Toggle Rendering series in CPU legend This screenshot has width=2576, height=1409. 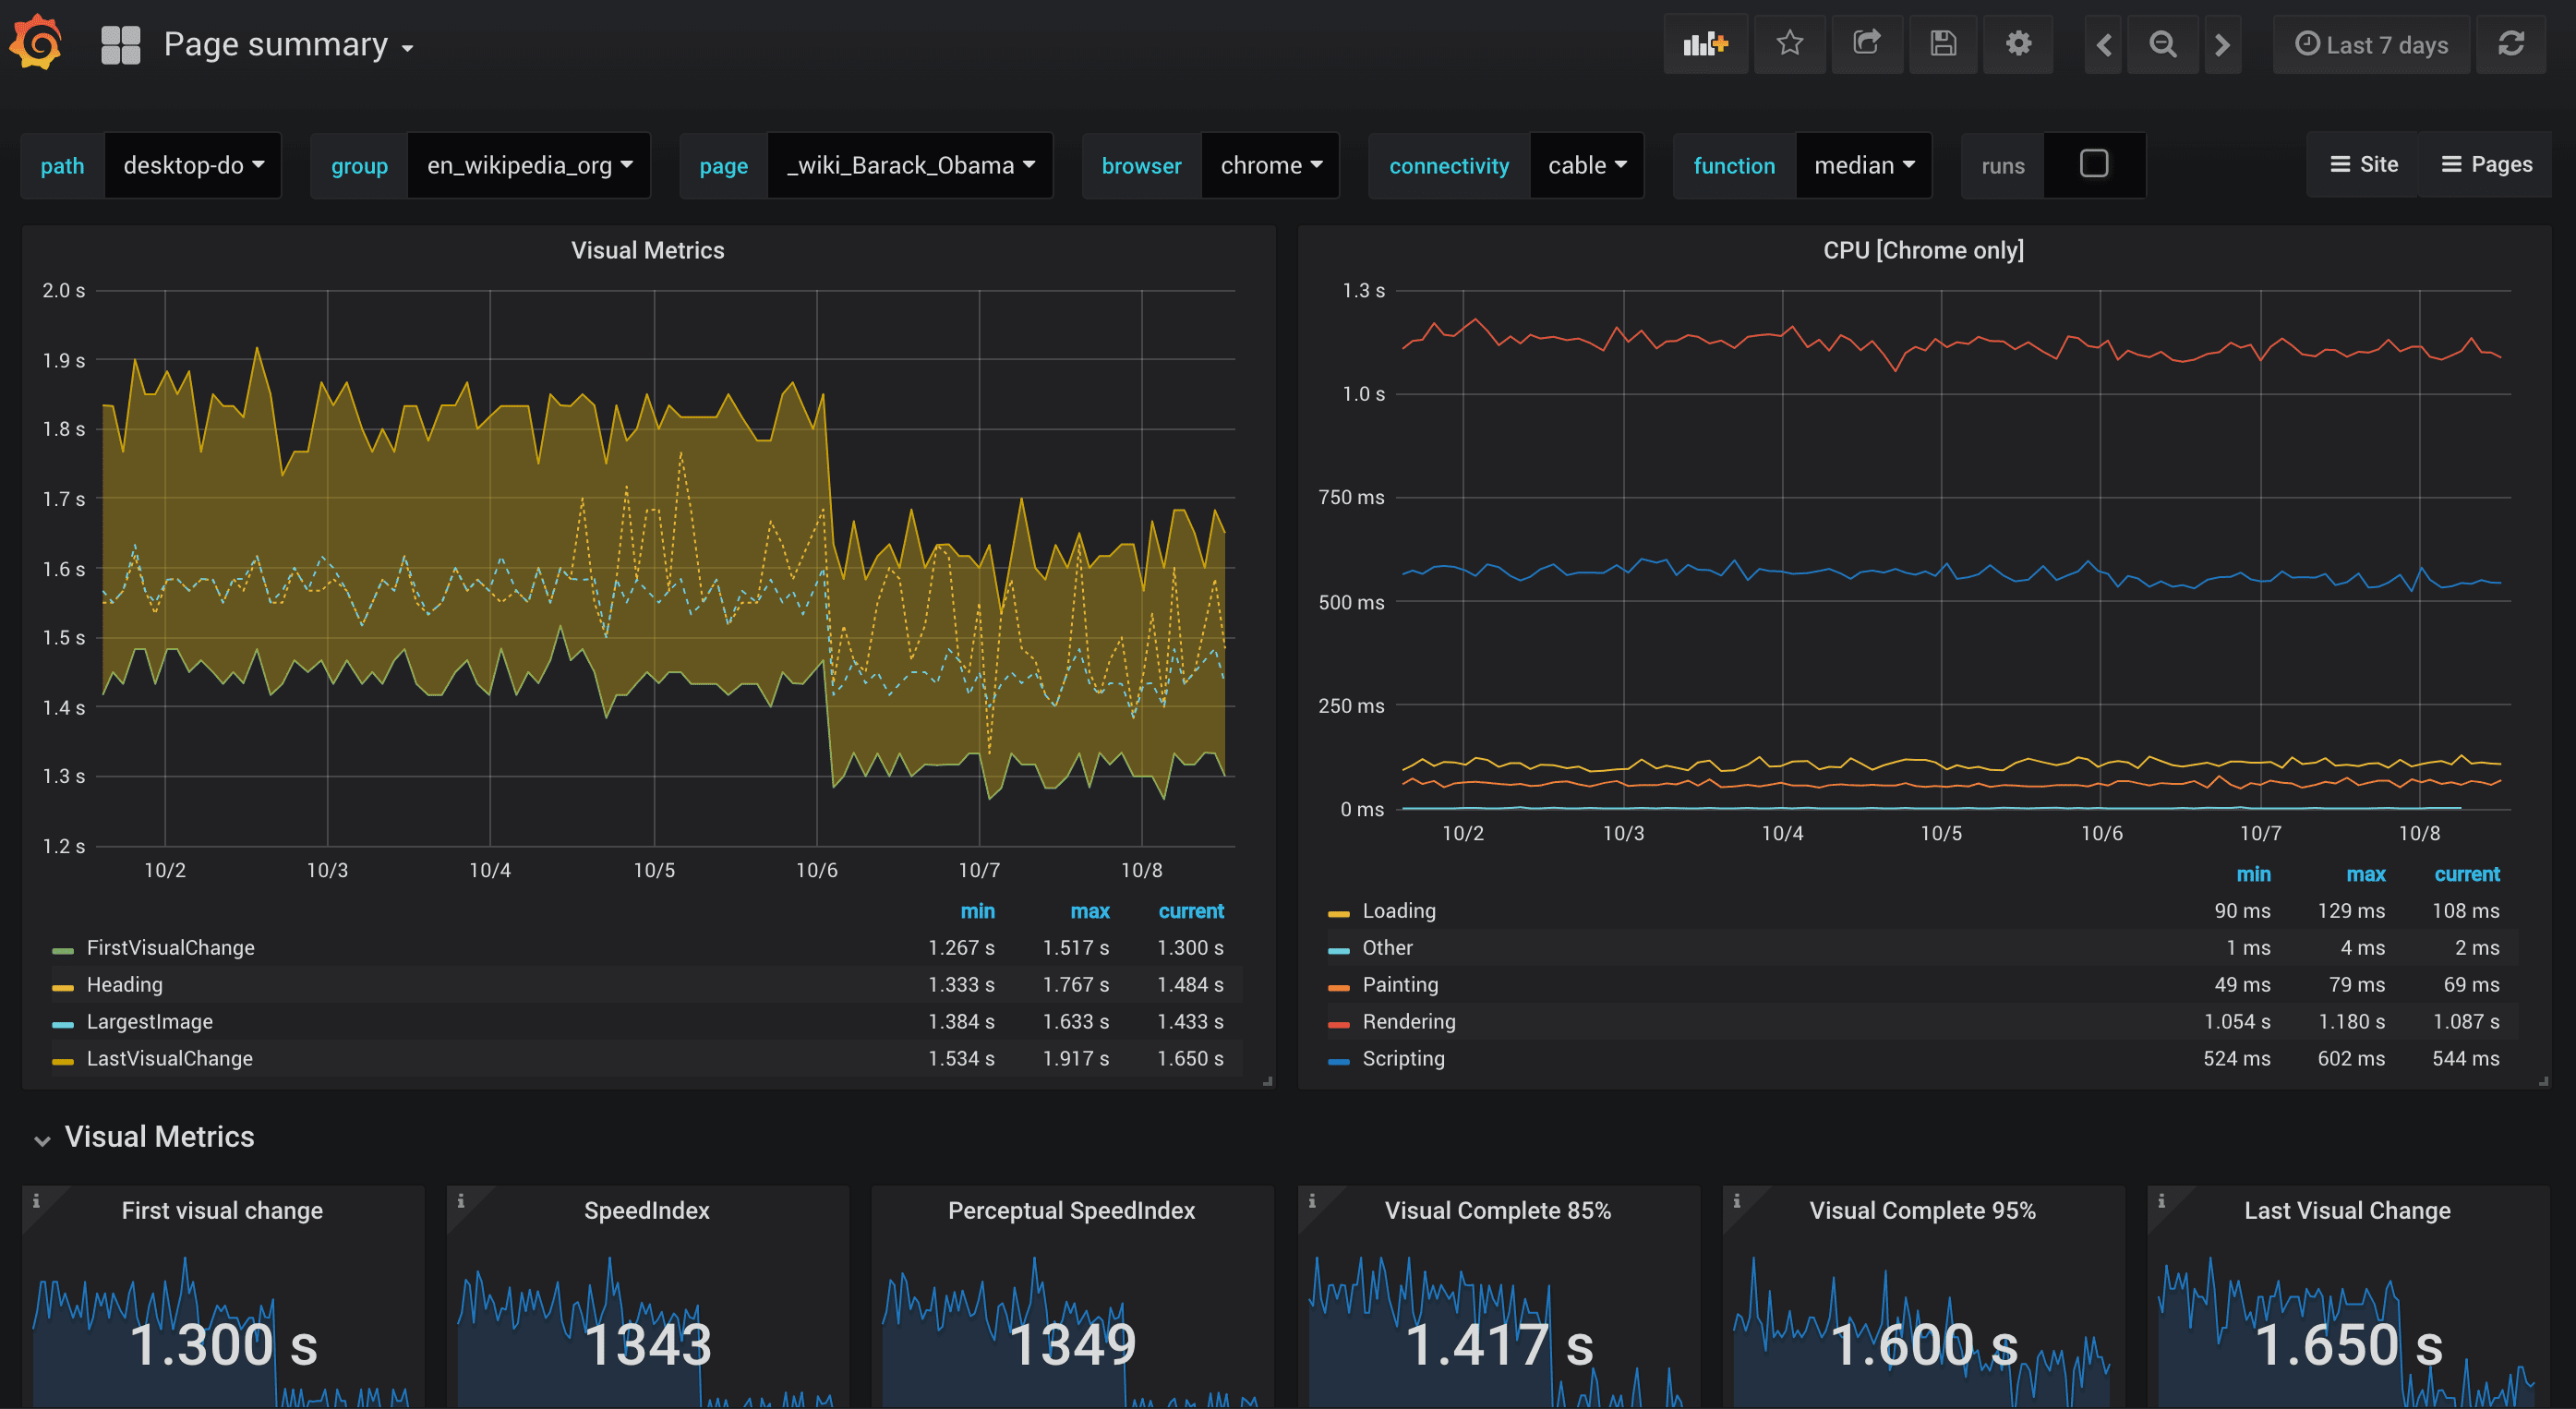point(1408,1021)
